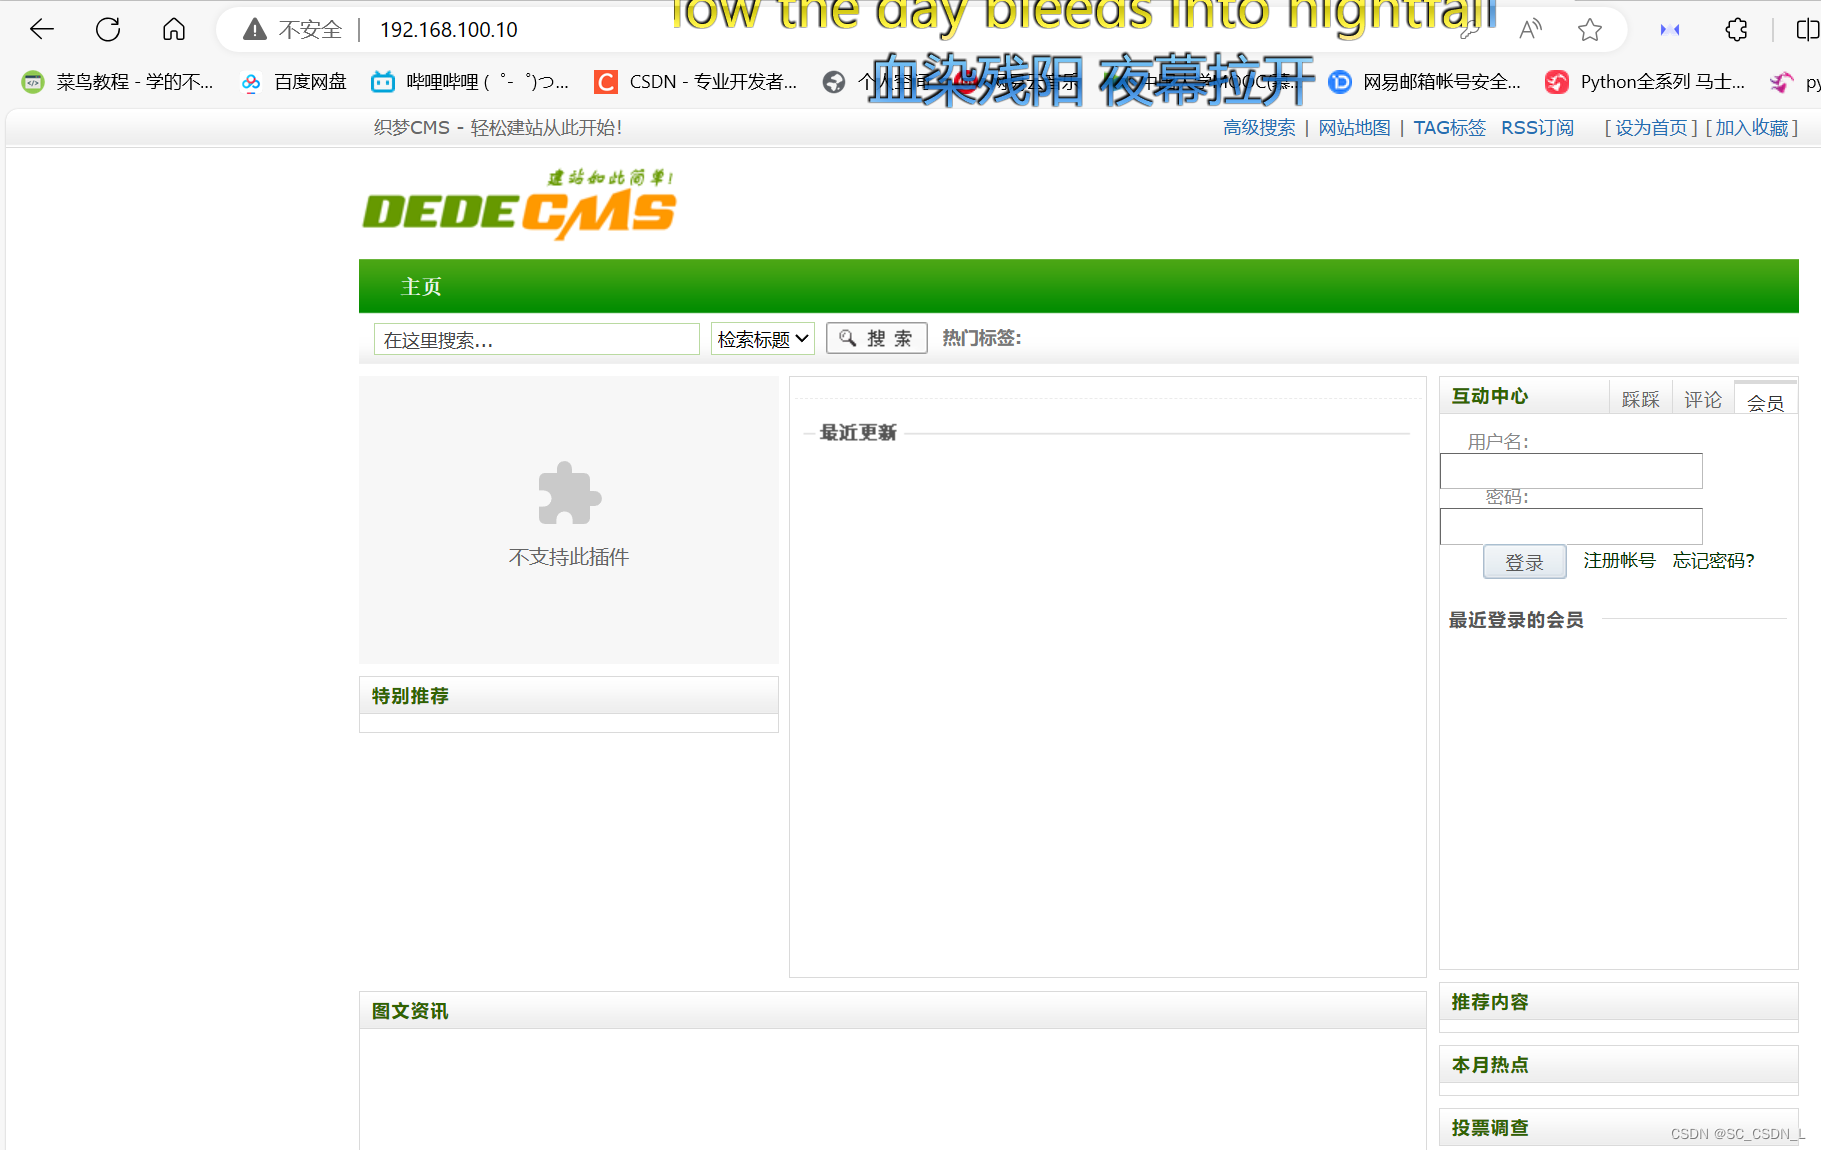This screenshot has width=1821, height=1150.
Task: Click the 互动中心 heading
Action: [1490, 396]
